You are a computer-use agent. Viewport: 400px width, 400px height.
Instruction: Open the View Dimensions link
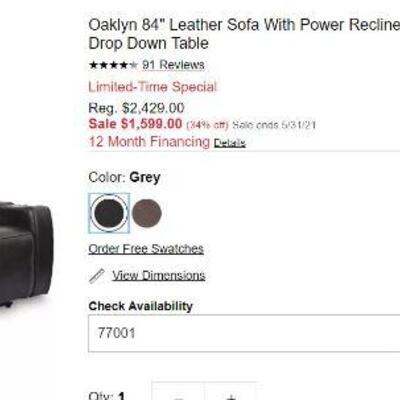click(x=159, y=275)
